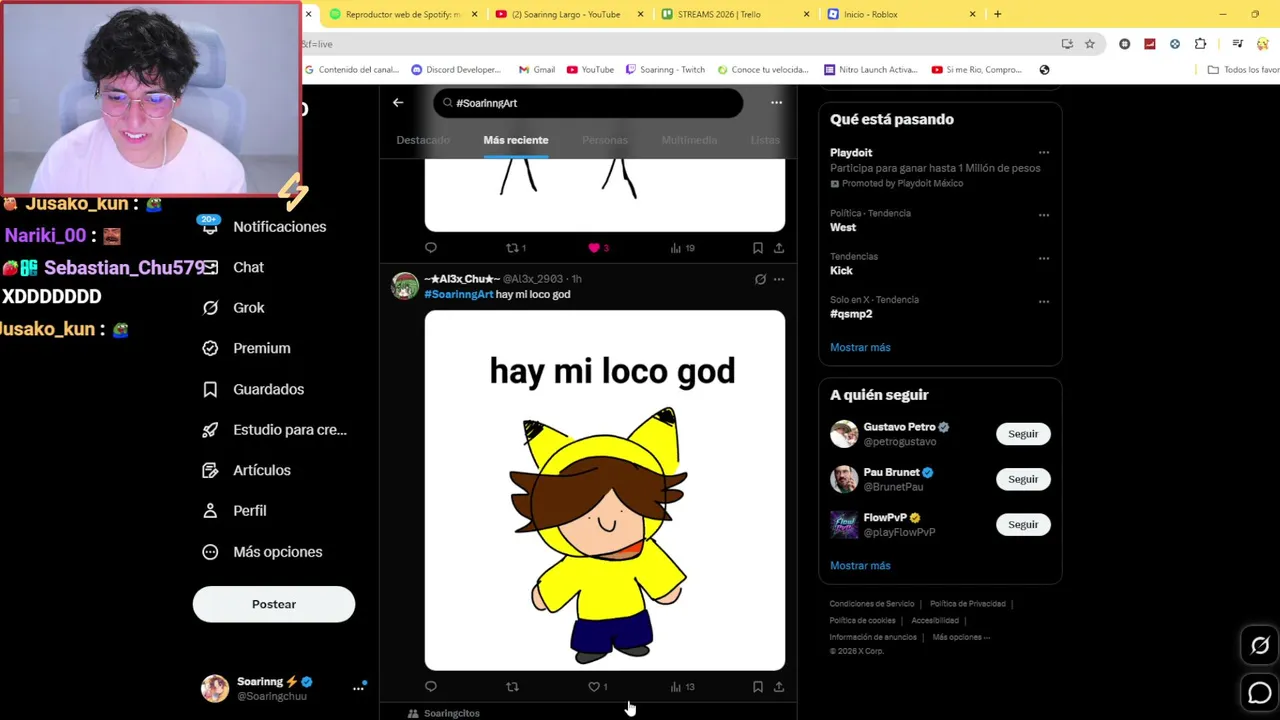The width and height of the screenshot is (1280, 720).
Task: Open floating messages chat button
Action: coord(1260,692)
